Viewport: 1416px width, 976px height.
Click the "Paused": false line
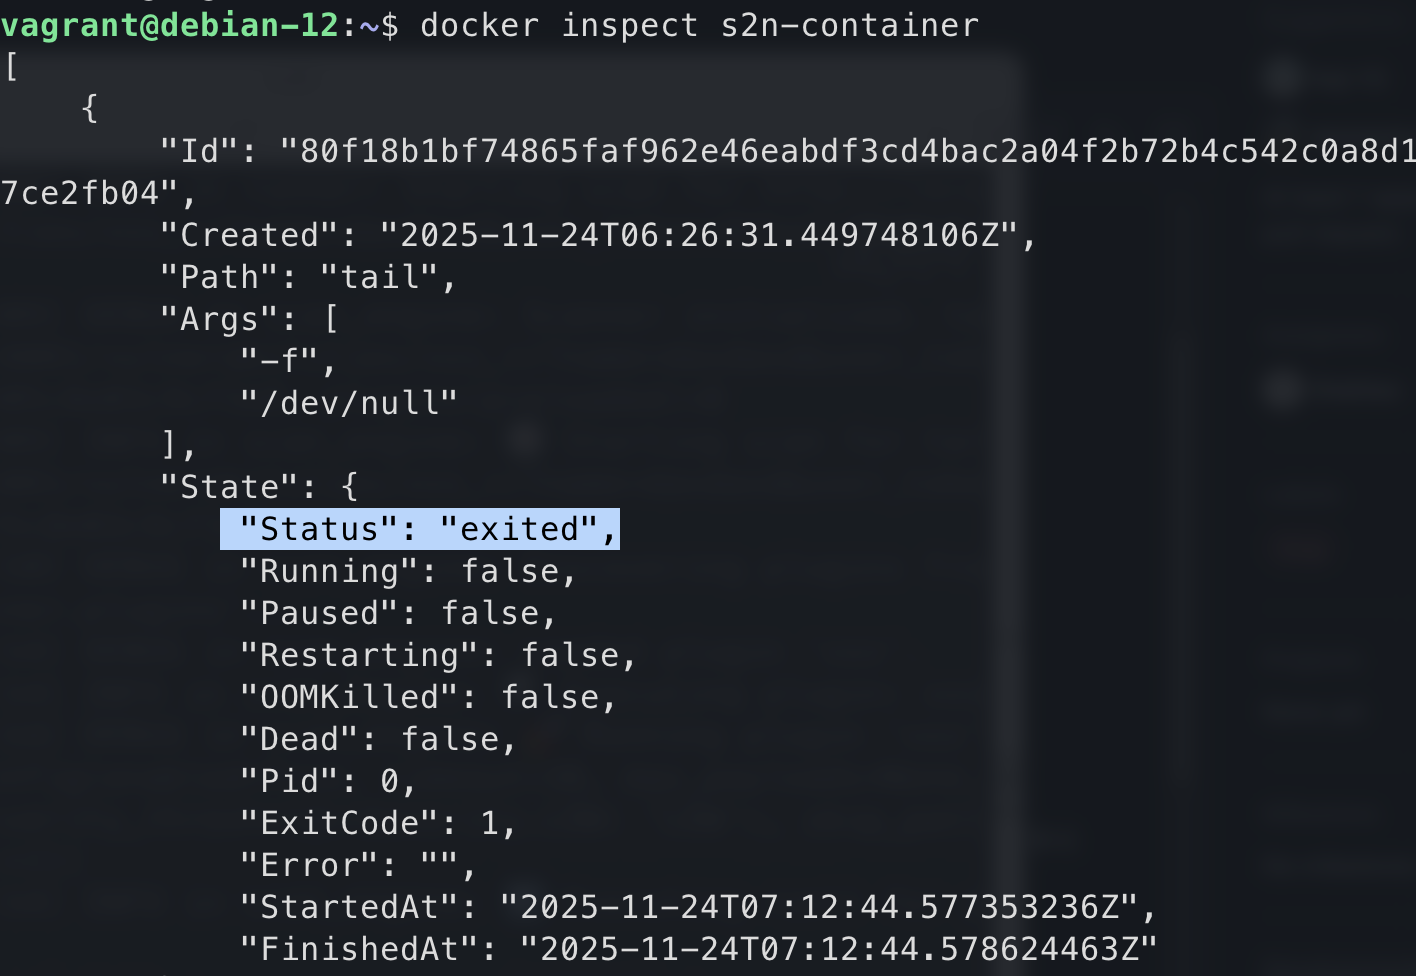pyautogui.click(x=398, y=613)
